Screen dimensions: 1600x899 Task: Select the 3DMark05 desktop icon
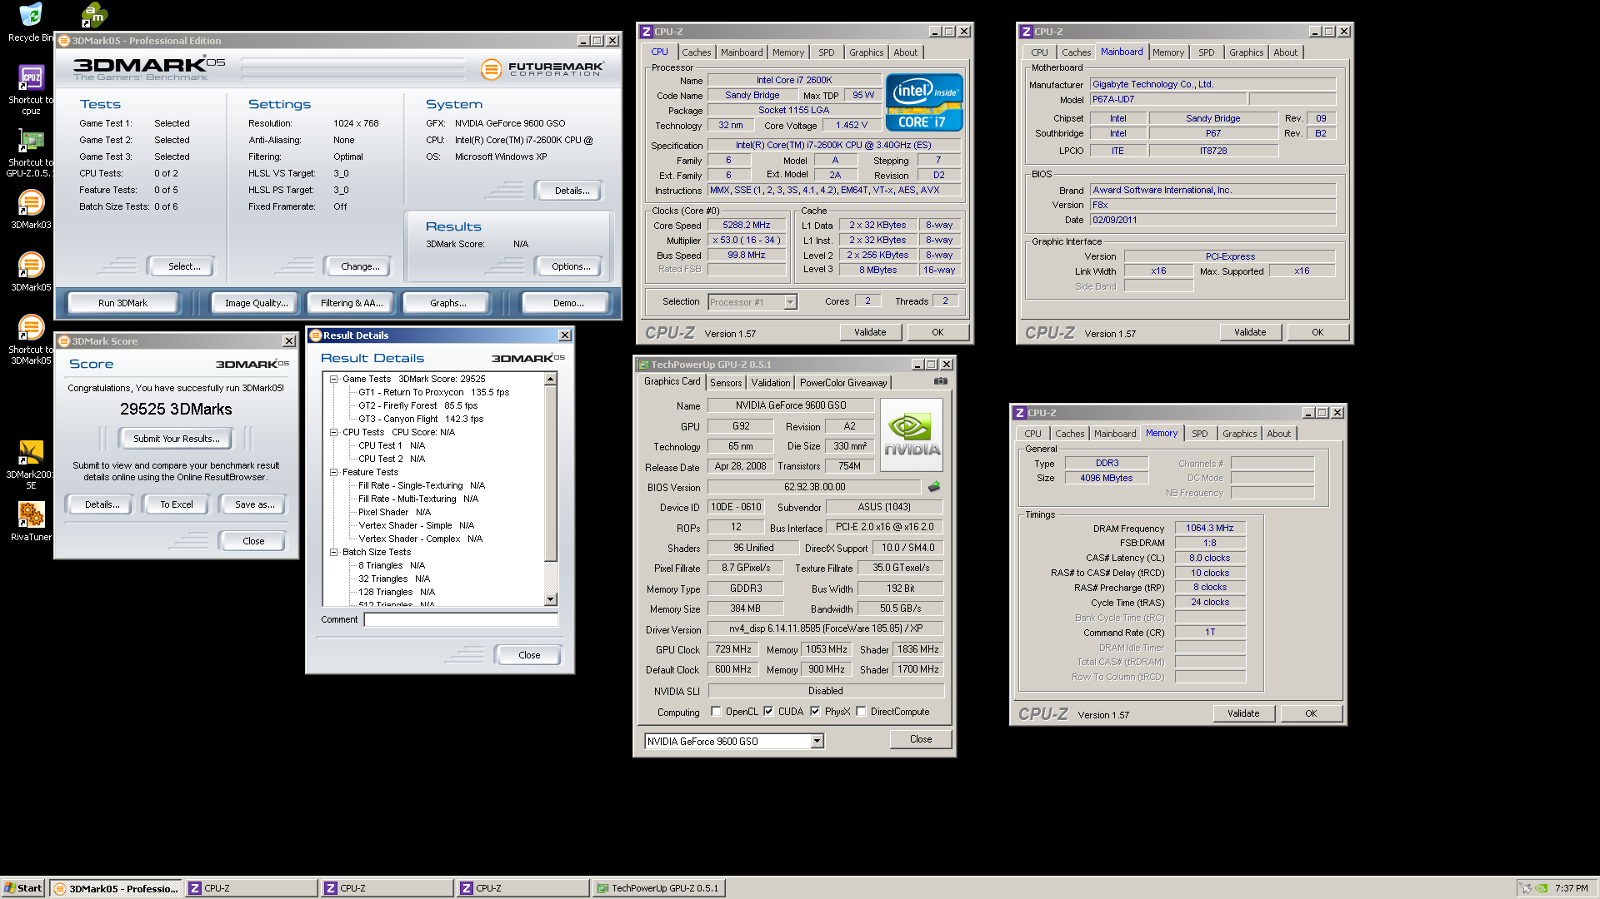coord(31,265)
